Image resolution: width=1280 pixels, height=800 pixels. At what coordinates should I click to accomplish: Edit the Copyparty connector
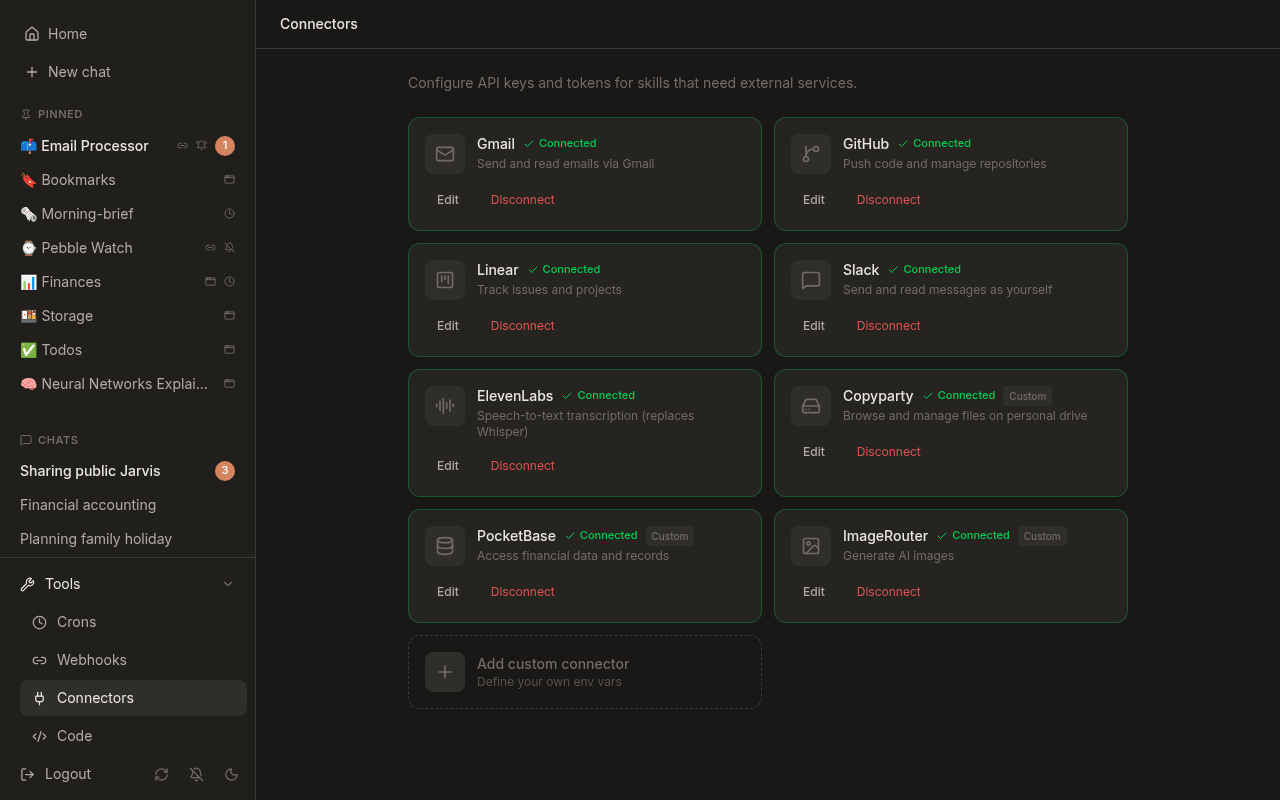[814, 452]
